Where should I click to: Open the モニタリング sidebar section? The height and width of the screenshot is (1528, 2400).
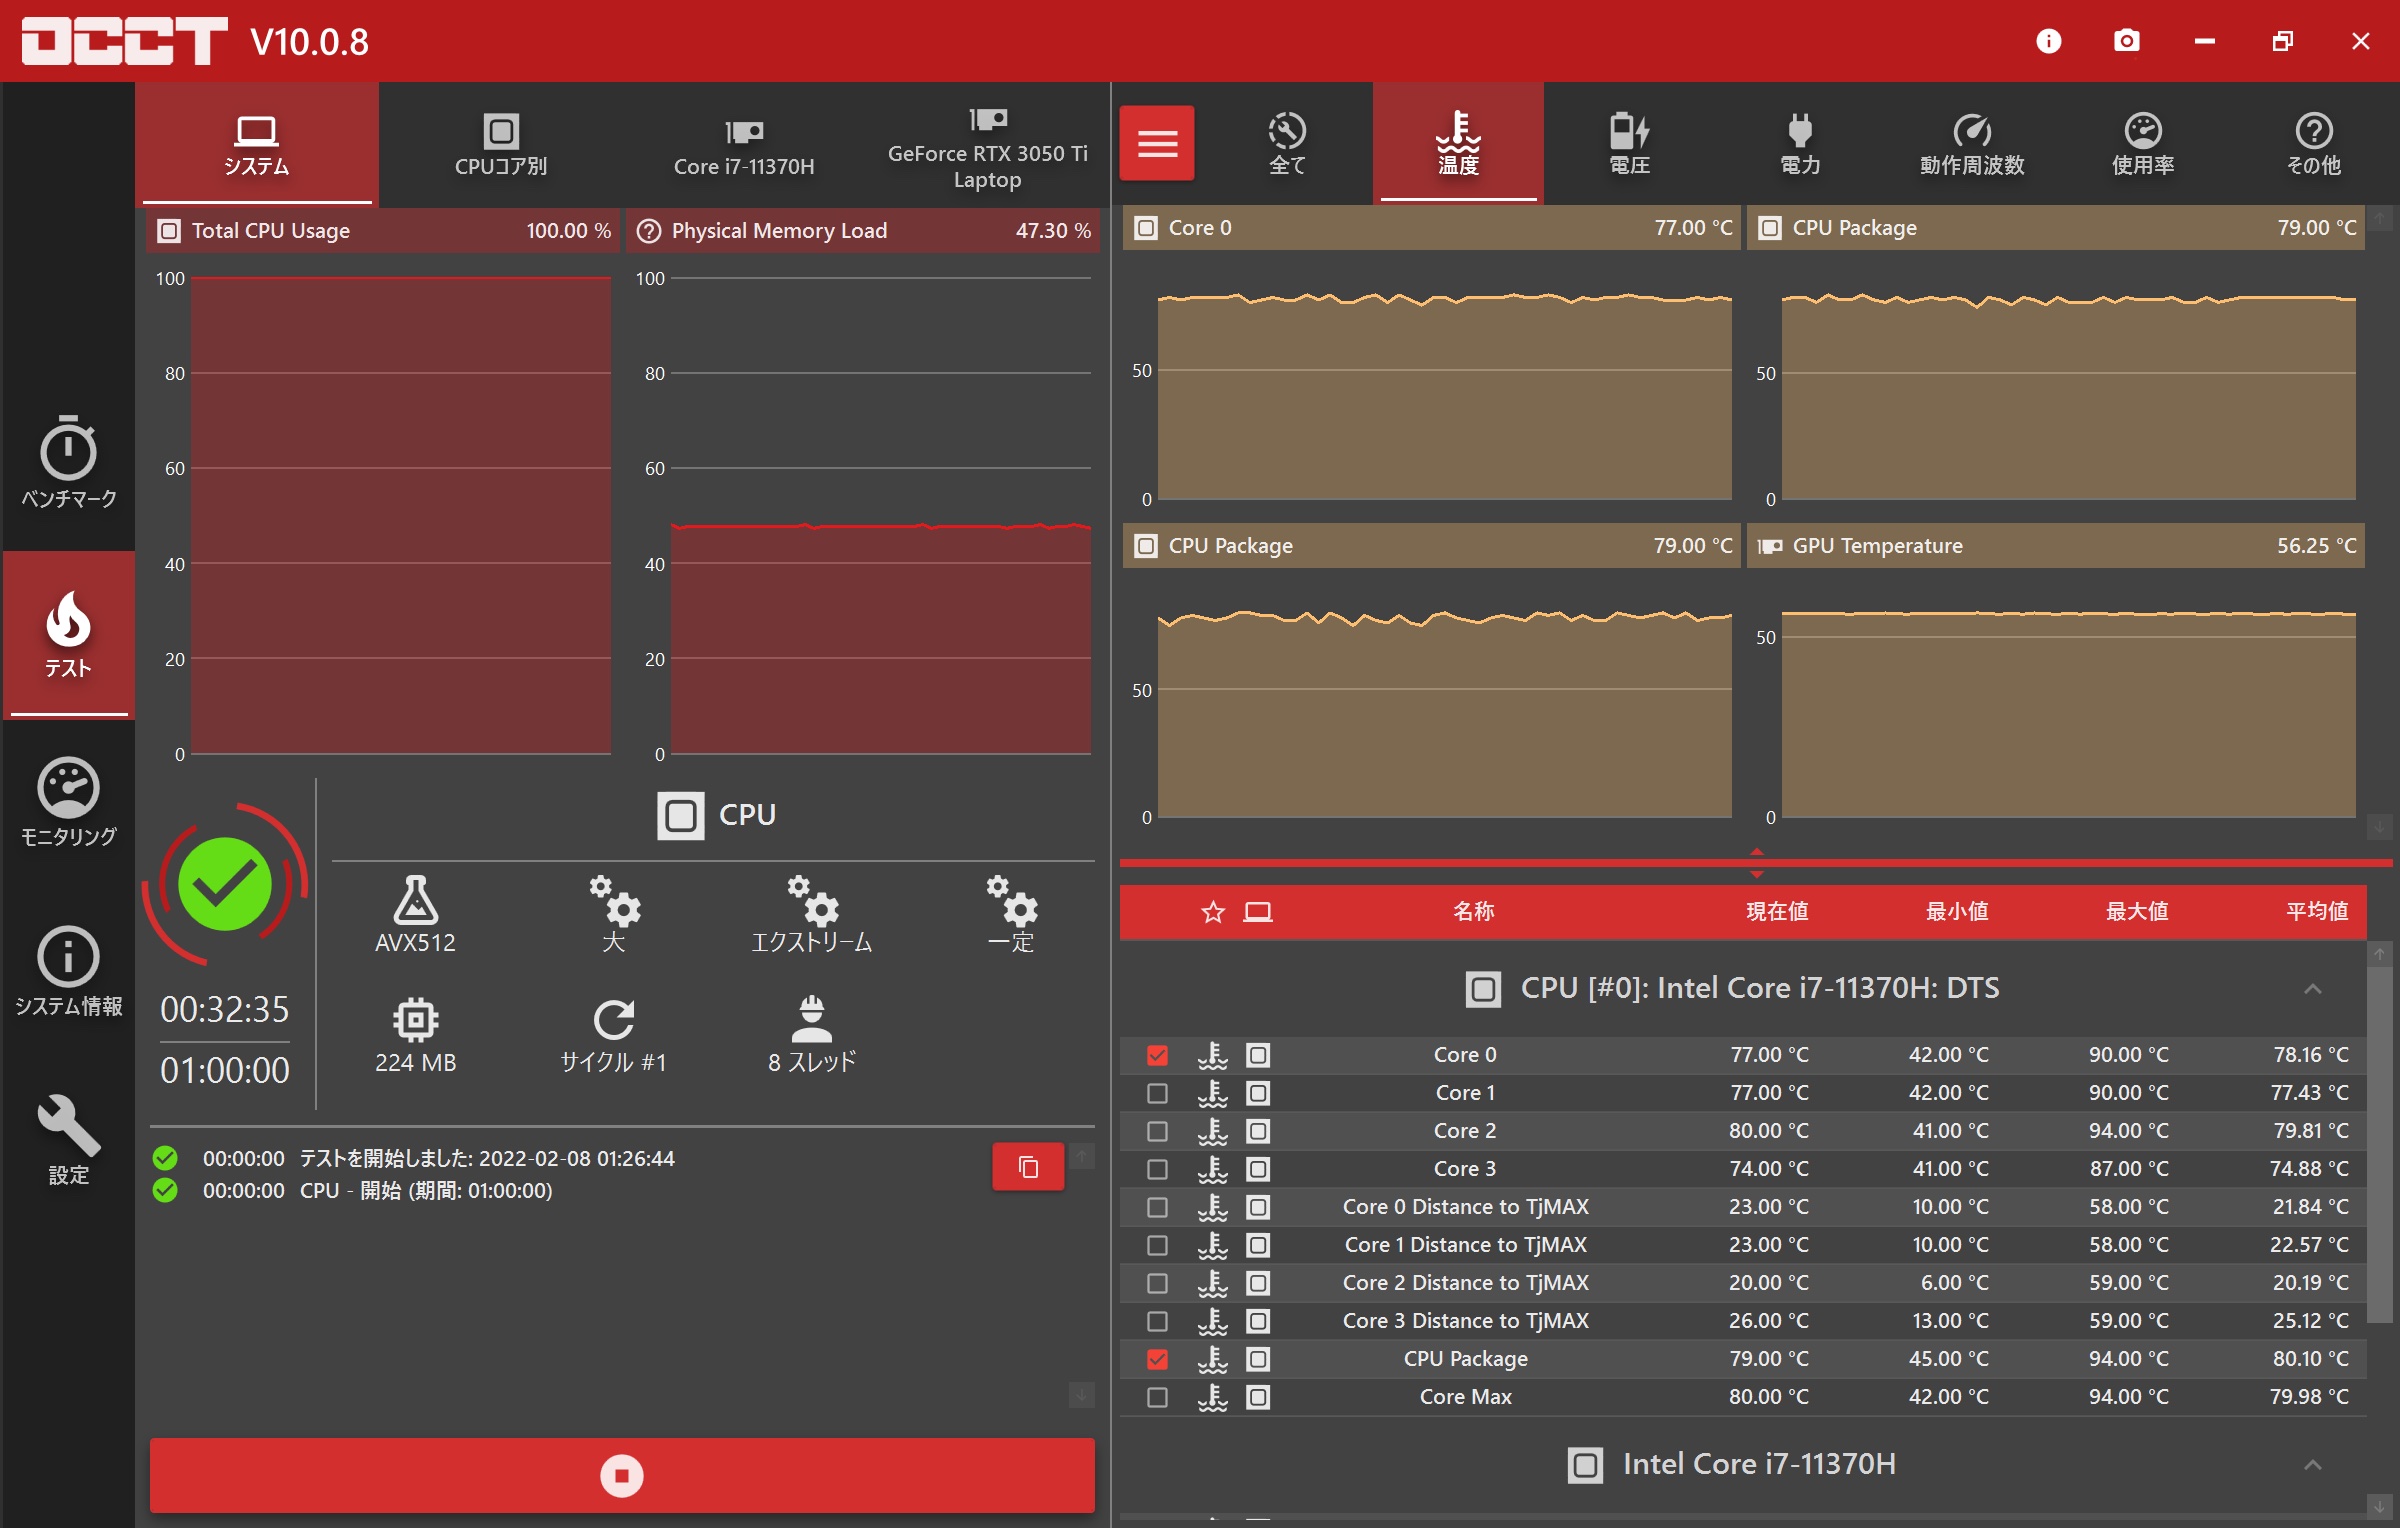(68, 803)
